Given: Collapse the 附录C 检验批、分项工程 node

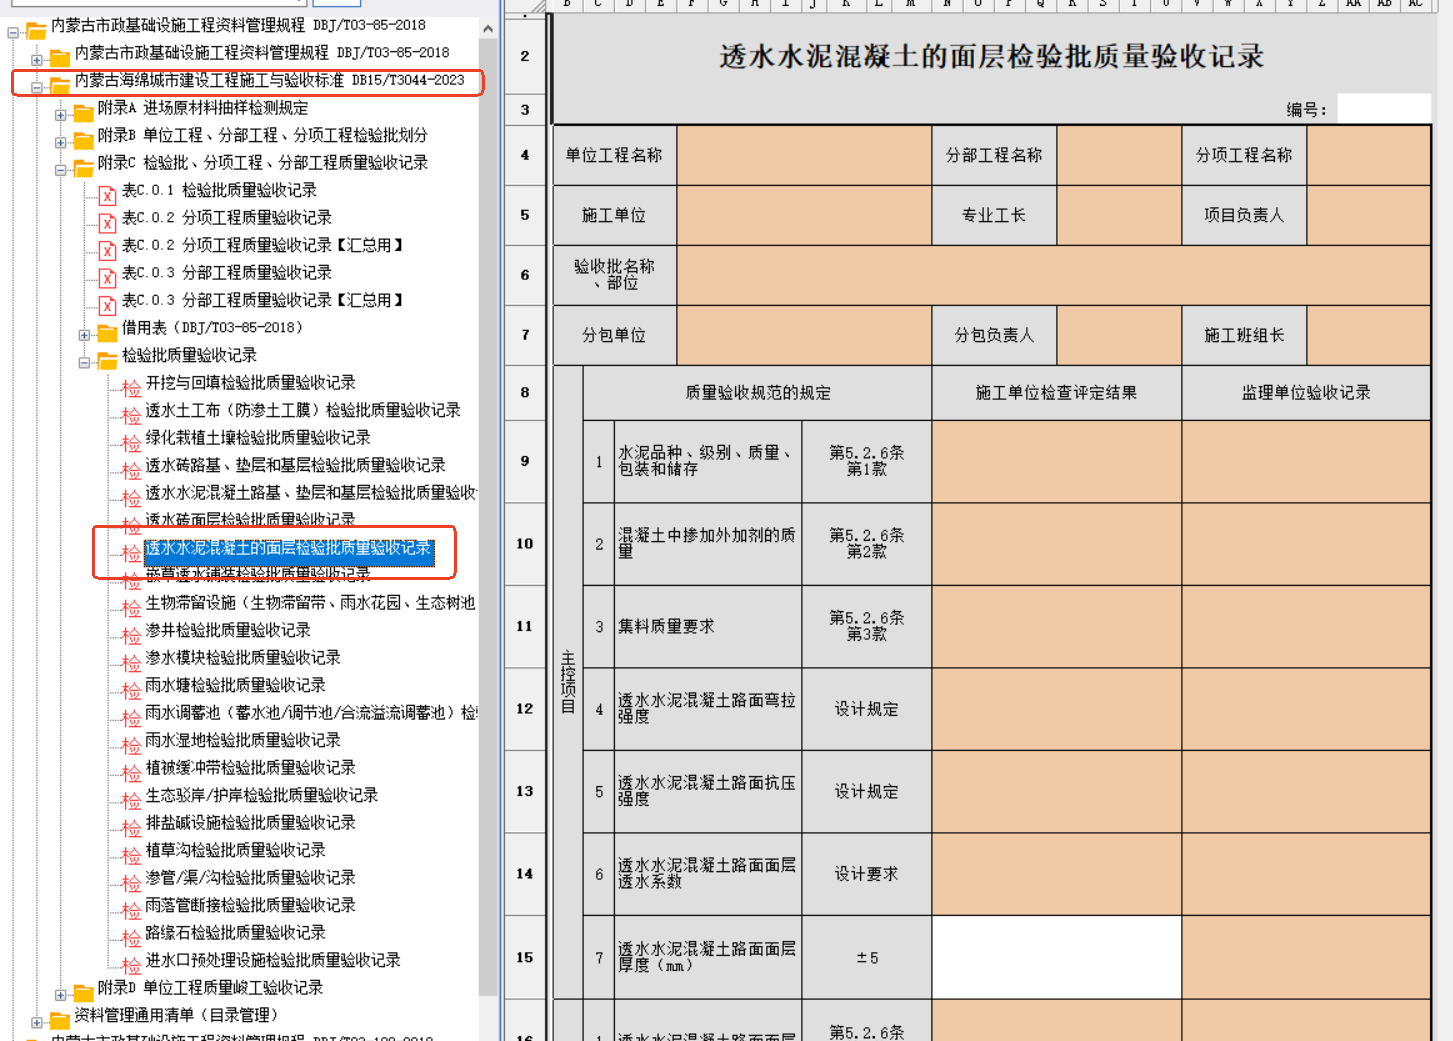Looking at the screenshot, I should tap(61, 170).
